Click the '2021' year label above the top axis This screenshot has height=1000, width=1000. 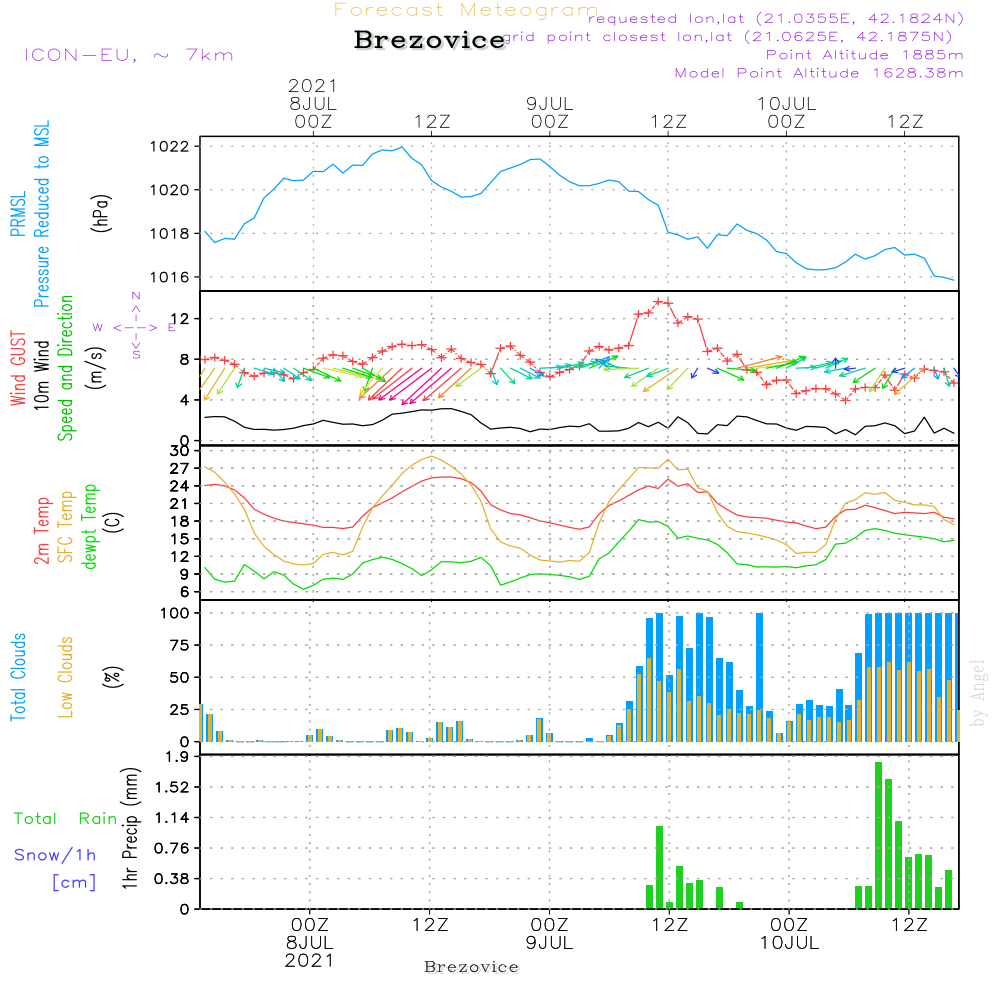(x=312, y=85)
